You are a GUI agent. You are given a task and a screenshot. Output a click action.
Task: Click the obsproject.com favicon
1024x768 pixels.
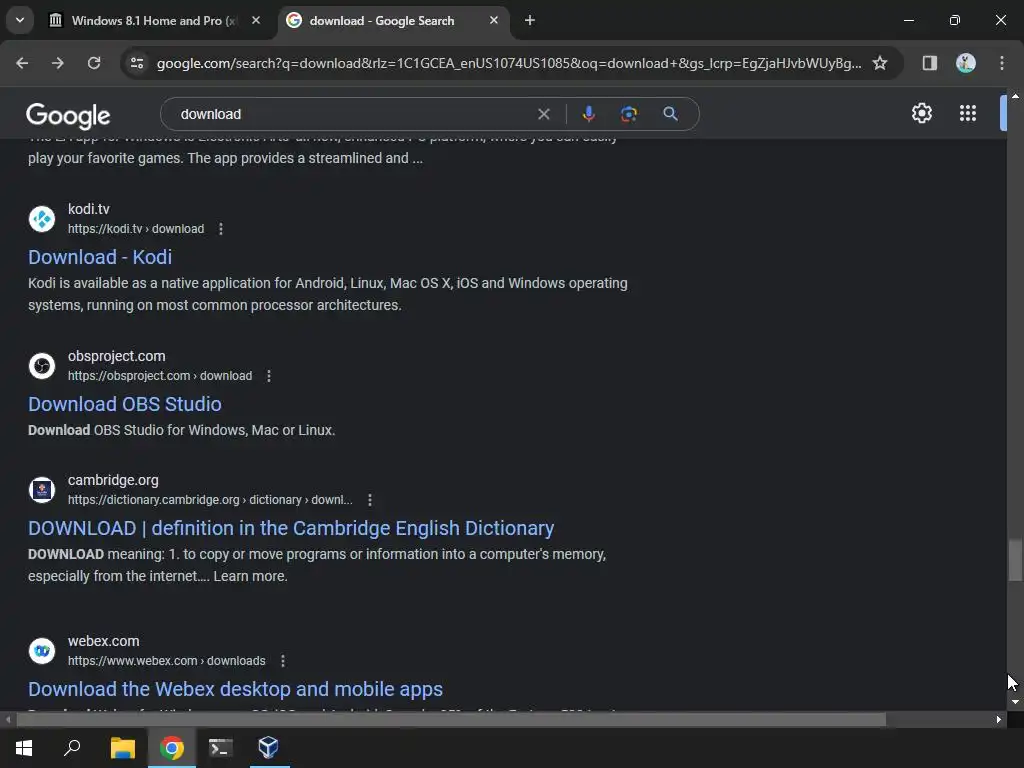(42, 366)
